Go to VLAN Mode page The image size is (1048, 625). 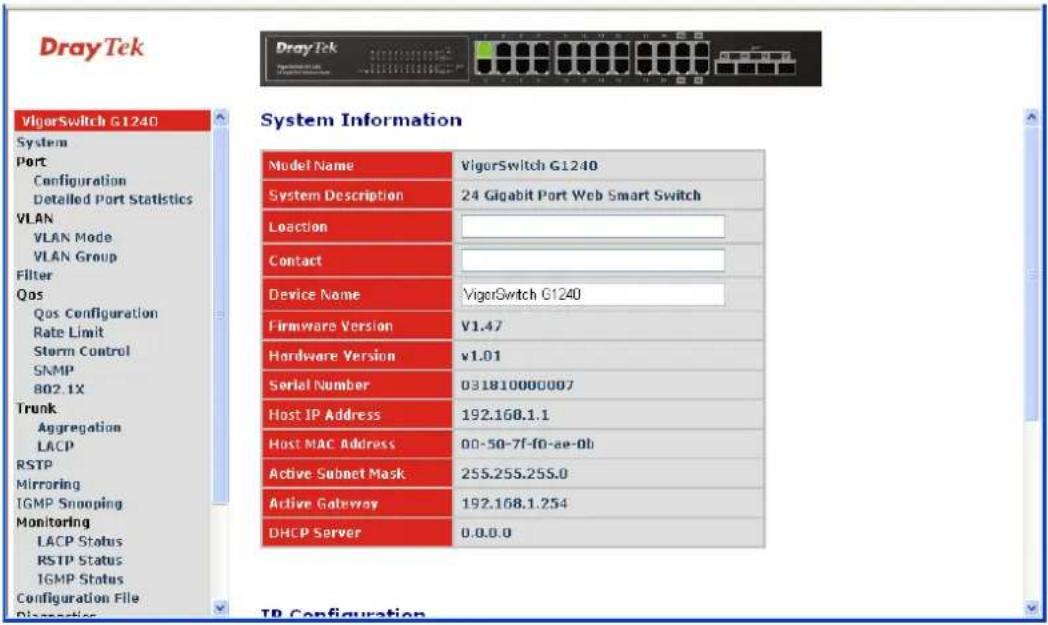[73, 237]
